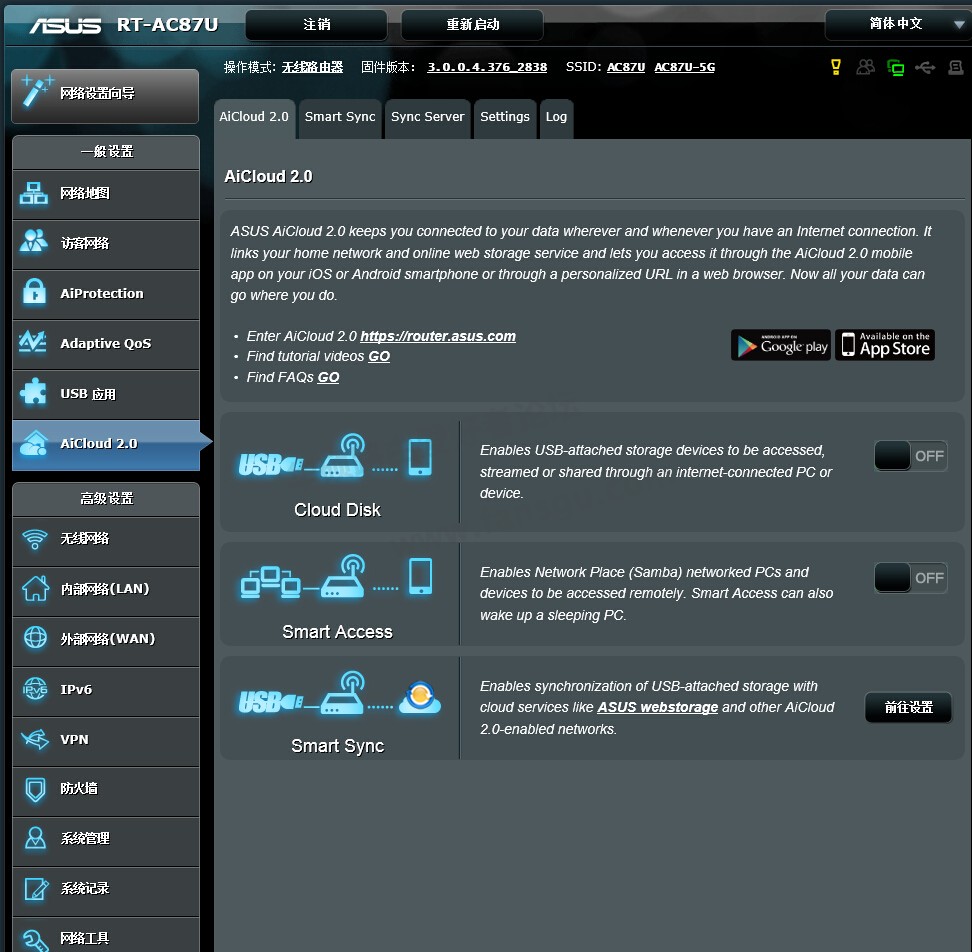Click the system log notepad icon
The image size is (972, 952).
[36, 888]
